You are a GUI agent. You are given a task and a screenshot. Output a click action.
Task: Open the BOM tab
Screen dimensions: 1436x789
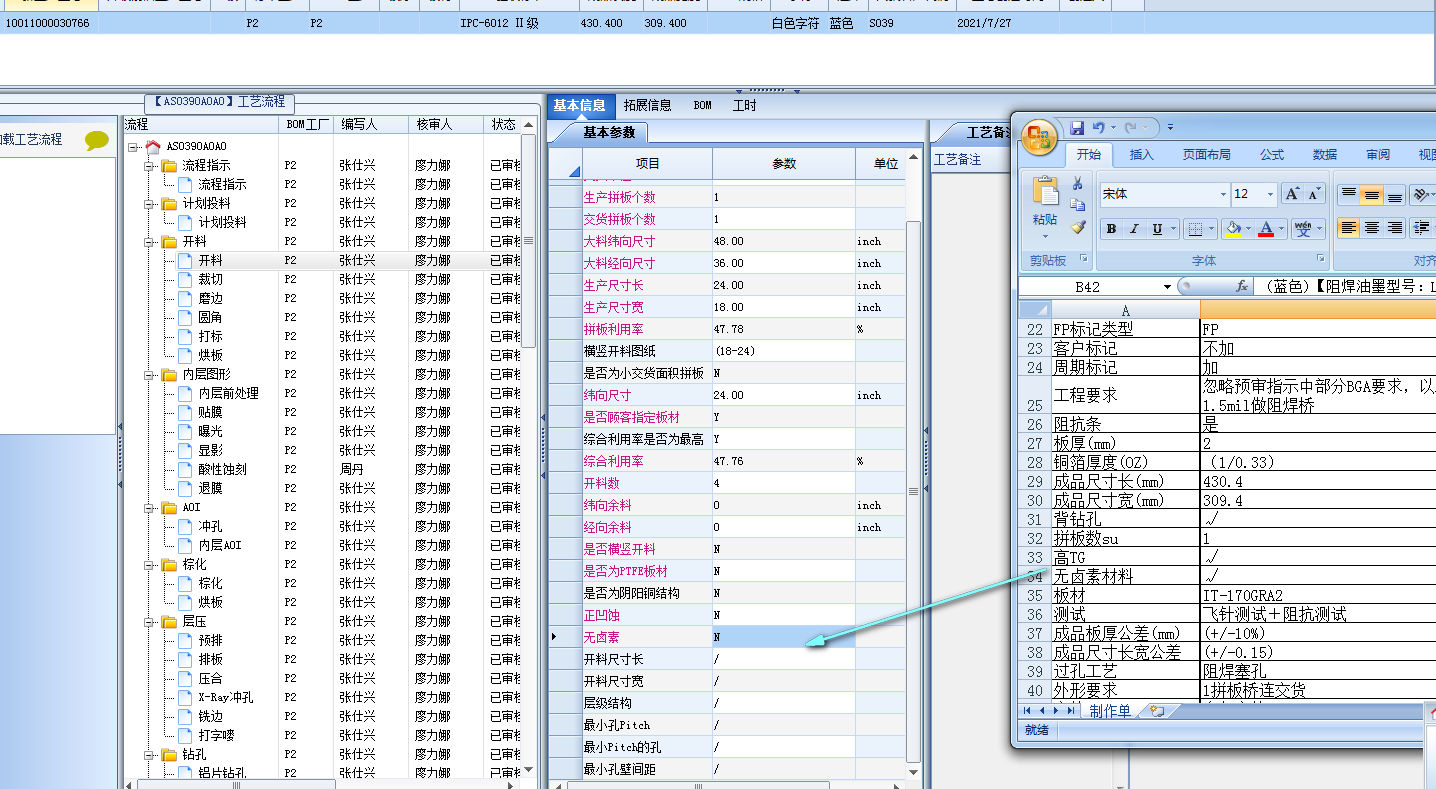[x=703, y=105]
